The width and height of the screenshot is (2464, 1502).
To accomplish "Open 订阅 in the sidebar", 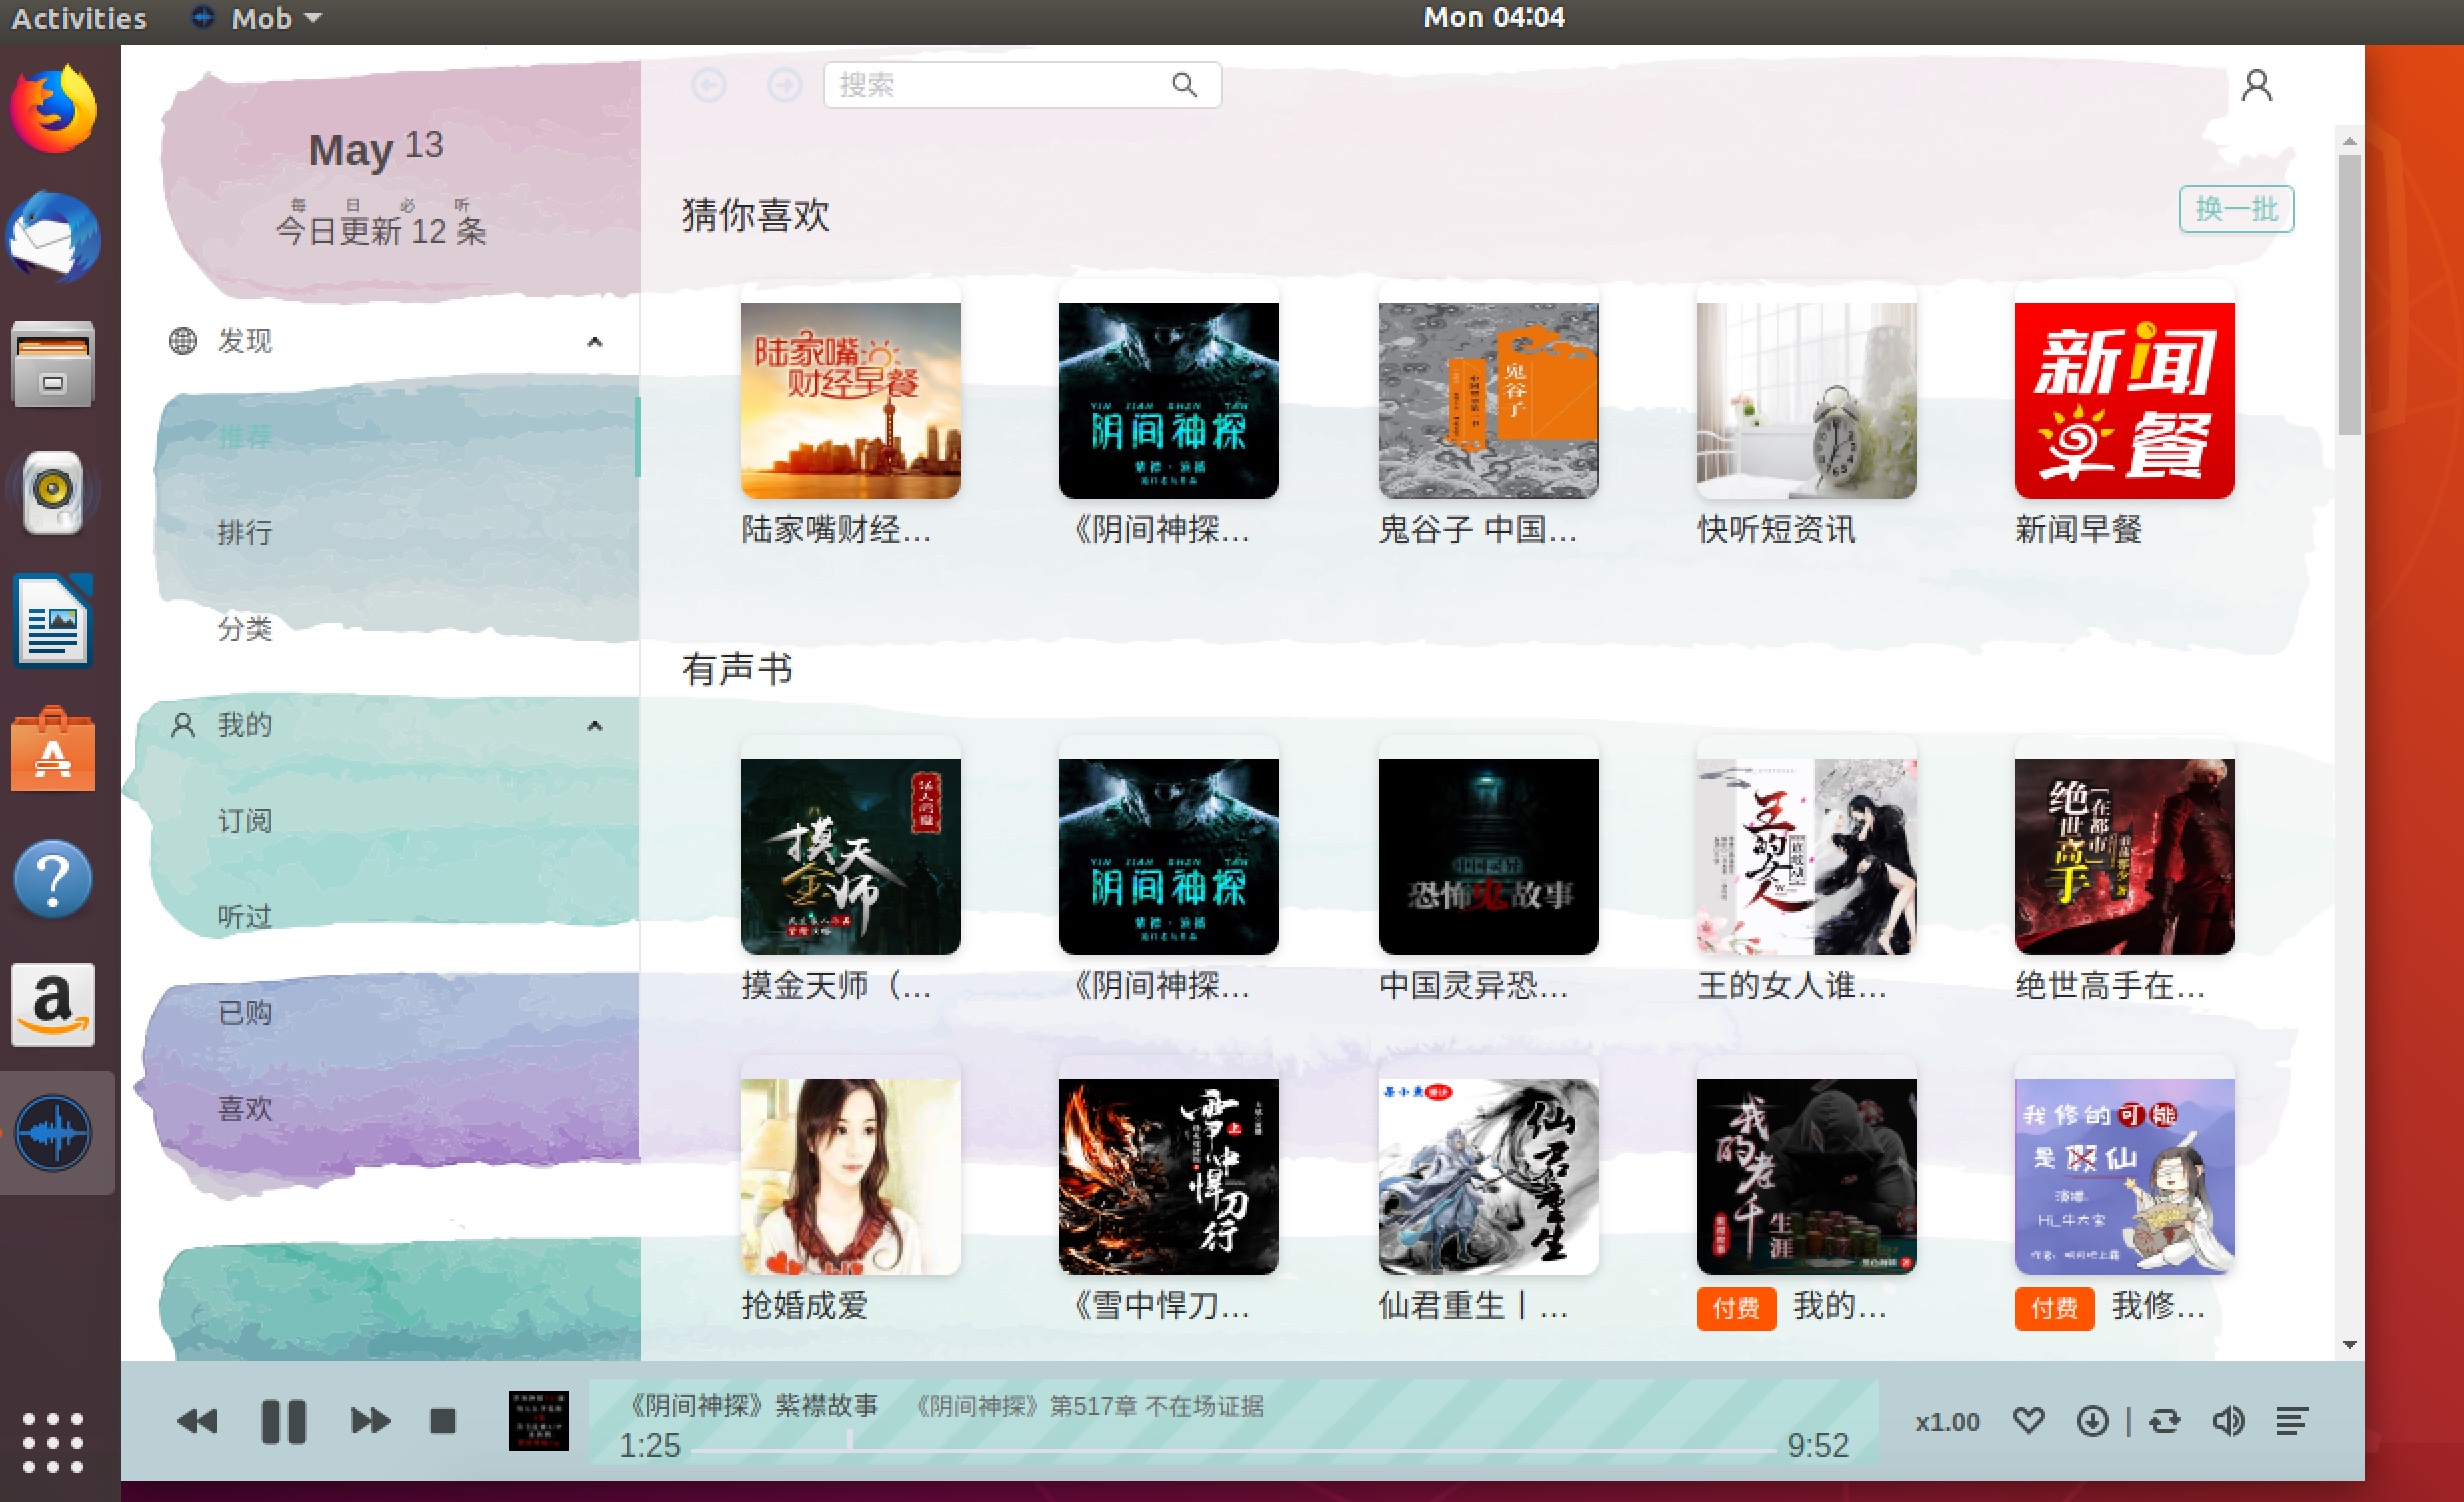I will 245,821.
